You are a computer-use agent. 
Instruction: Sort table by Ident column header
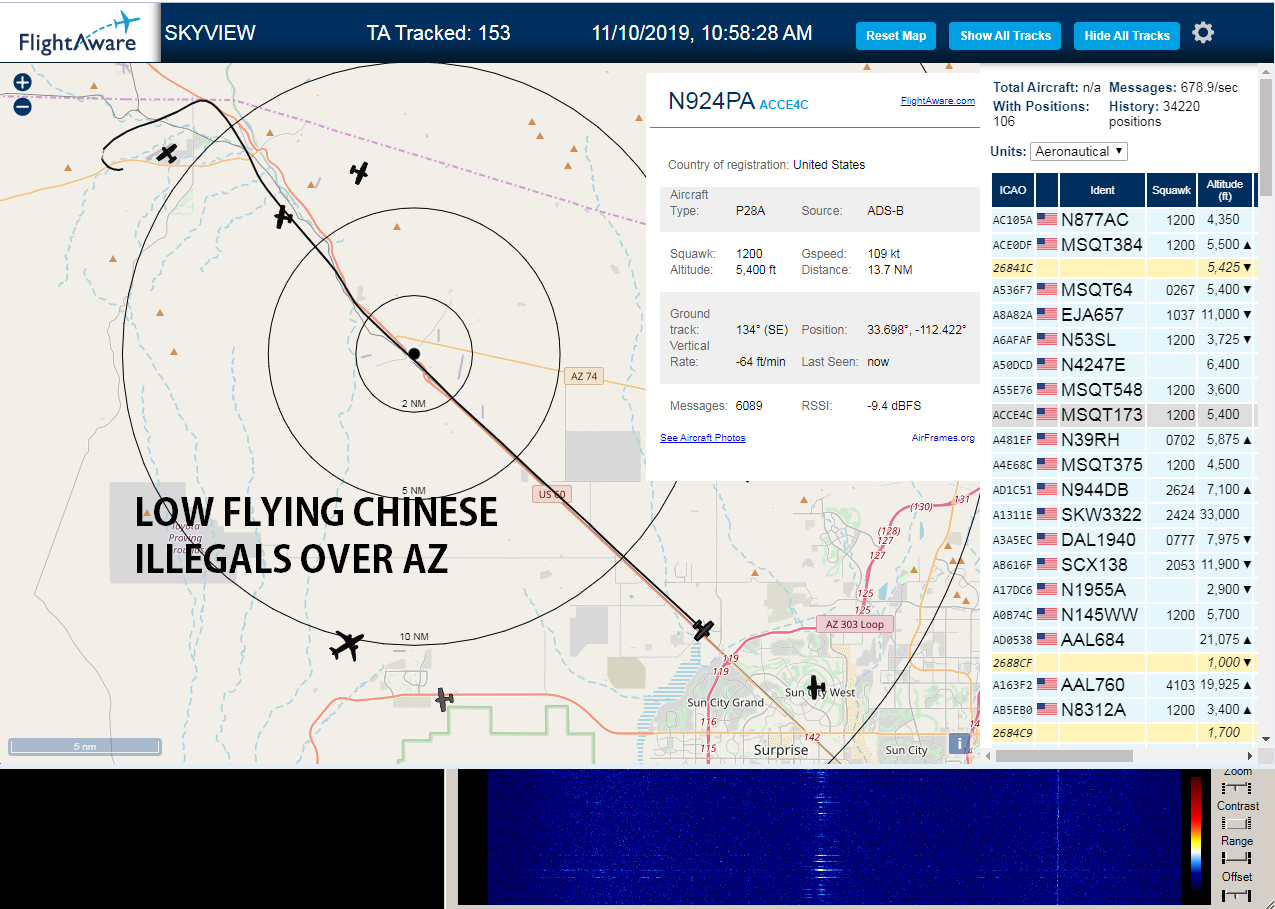[1102, 190]
